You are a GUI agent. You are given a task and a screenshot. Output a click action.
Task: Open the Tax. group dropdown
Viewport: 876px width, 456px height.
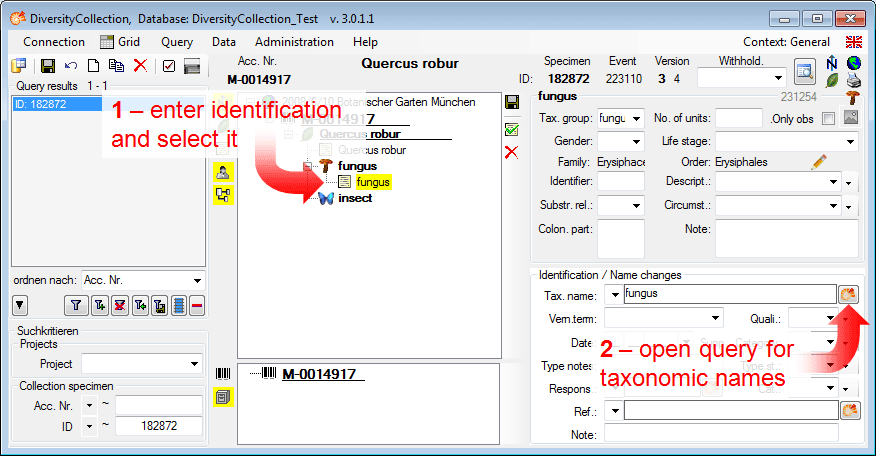637,119
